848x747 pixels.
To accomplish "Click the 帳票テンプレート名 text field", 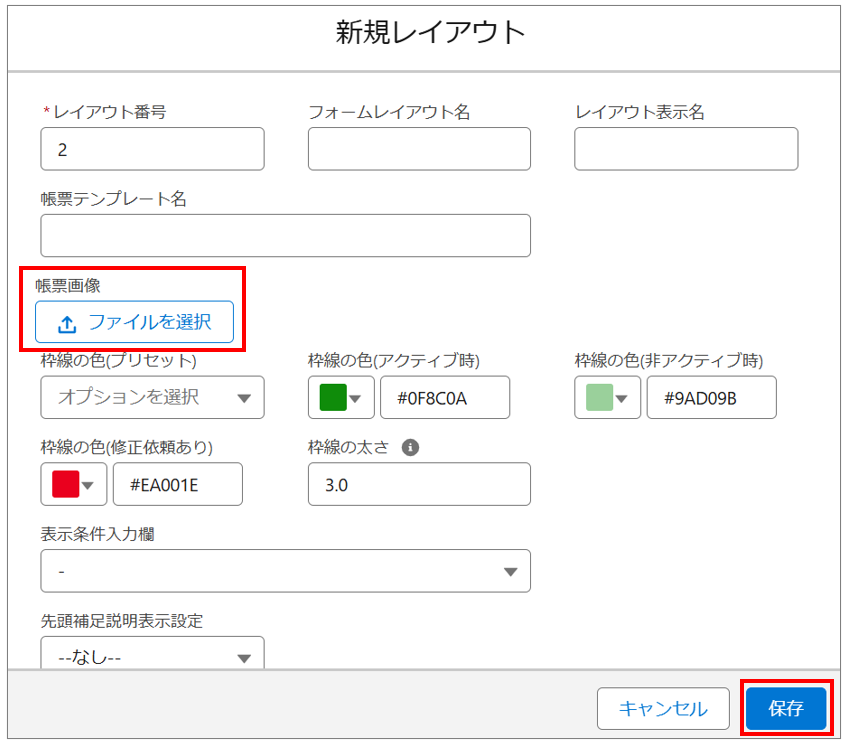I will [x=285, y=235].
